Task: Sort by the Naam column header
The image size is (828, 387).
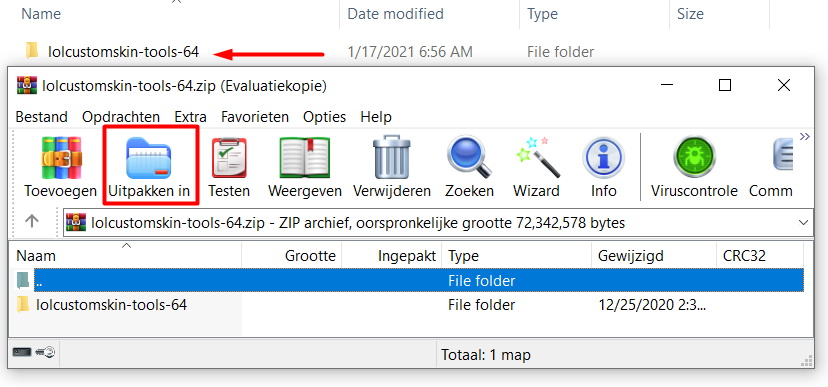Action: (x=126, y=256)
